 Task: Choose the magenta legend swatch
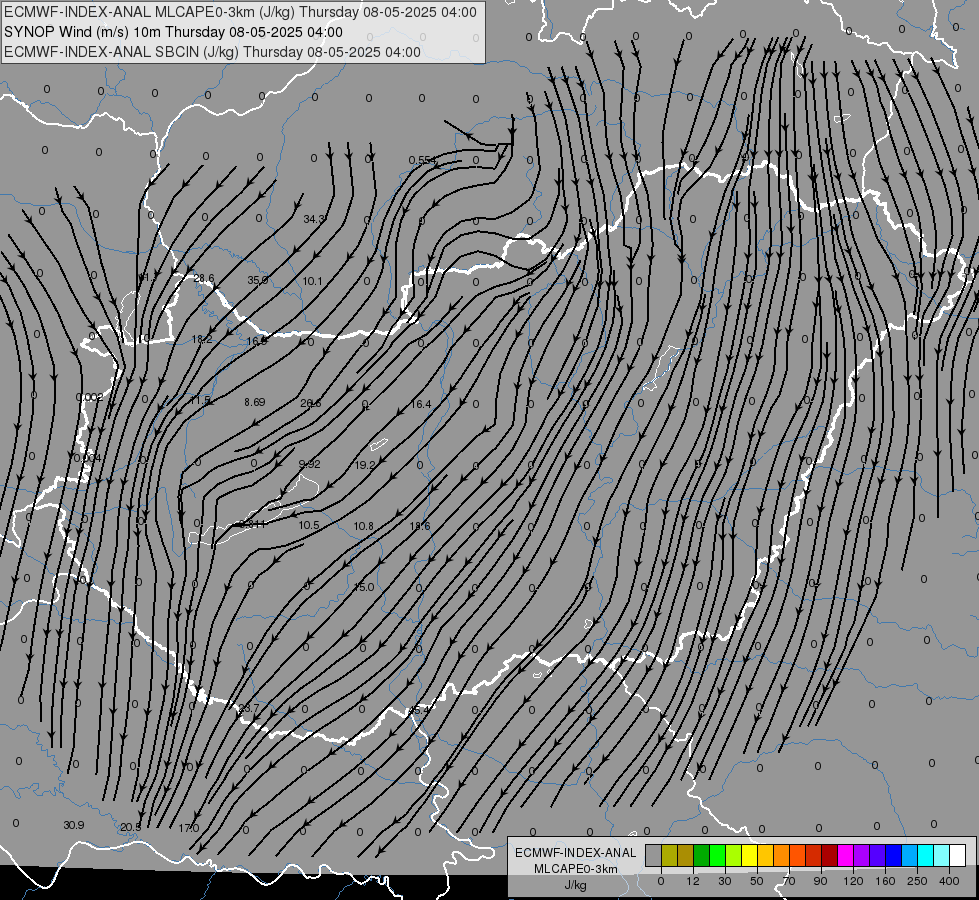pos(845,855)
